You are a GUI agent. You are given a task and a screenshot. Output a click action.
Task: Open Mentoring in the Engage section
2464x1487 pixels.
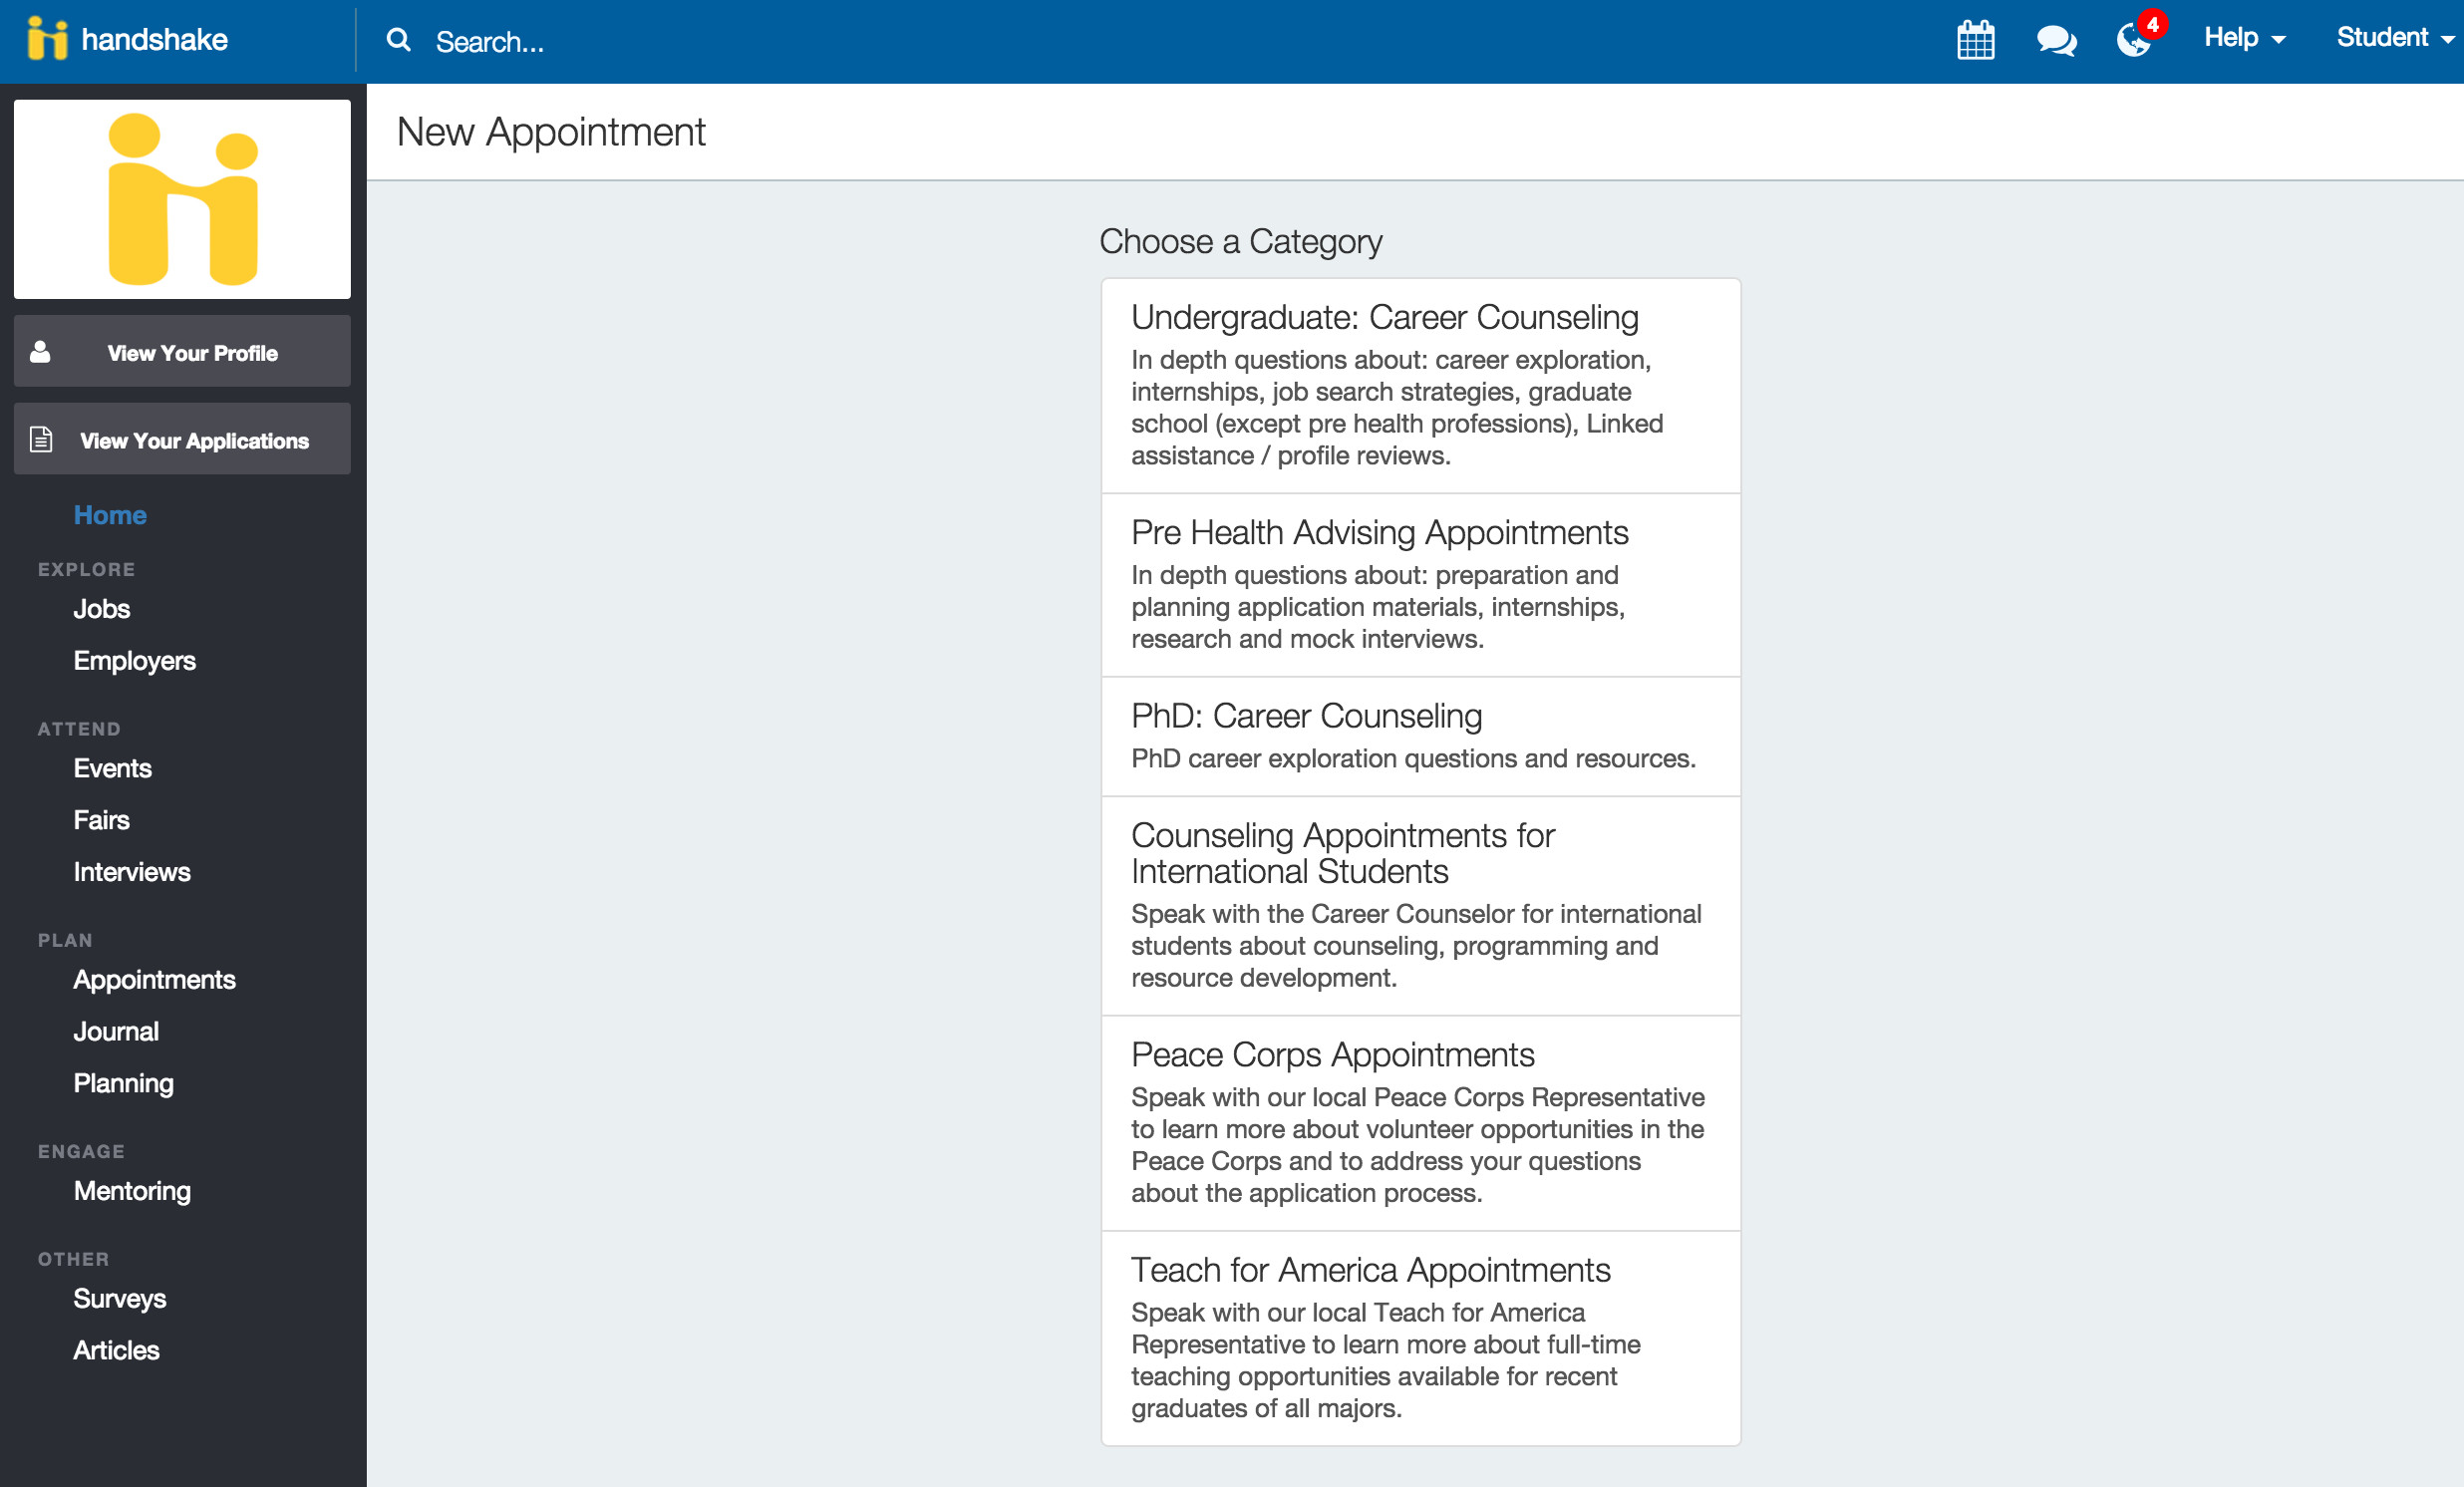point(132,1191)
